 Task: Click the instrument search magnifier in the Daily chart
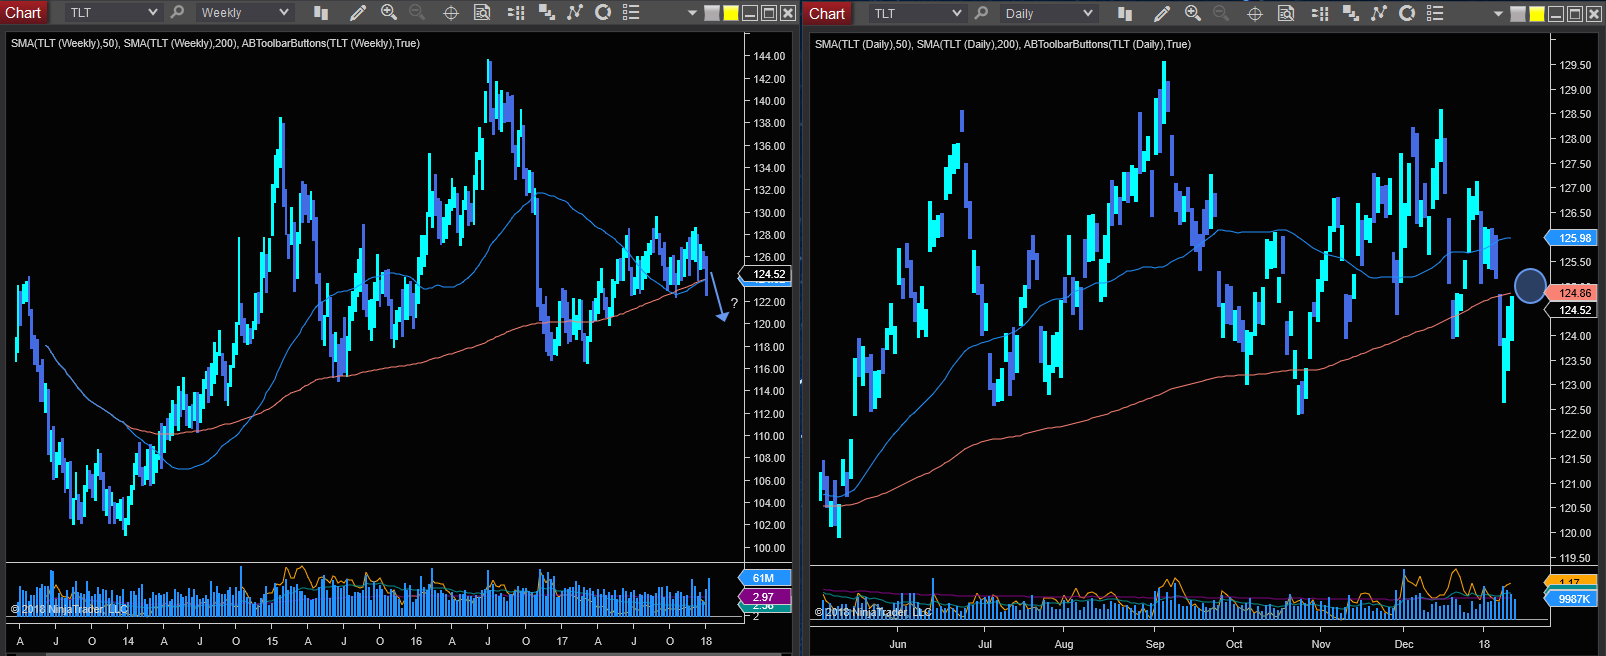tap(981, 13)
